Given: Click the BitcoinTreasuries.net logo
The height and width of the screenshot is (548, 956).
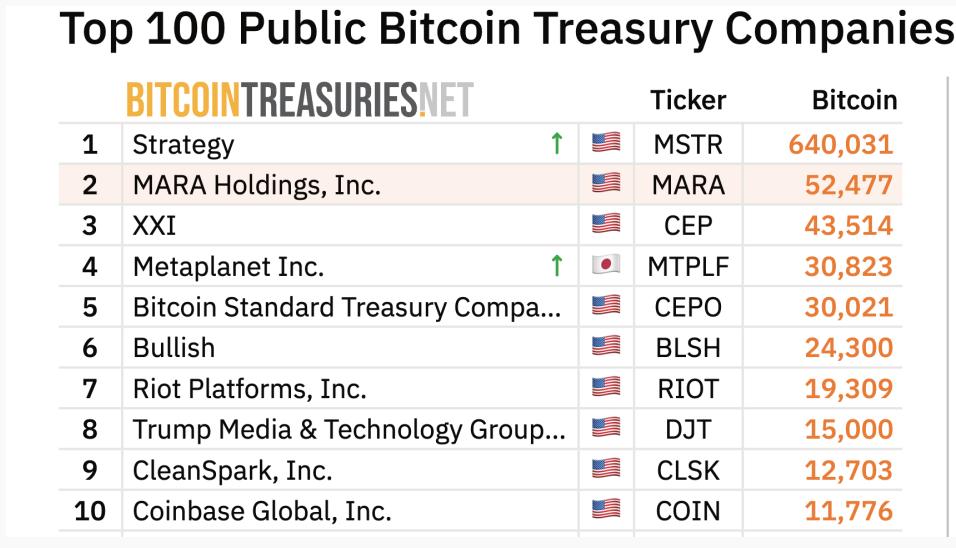Looking at the screenshot, I should pyautogui.click(x=299, y=100).
